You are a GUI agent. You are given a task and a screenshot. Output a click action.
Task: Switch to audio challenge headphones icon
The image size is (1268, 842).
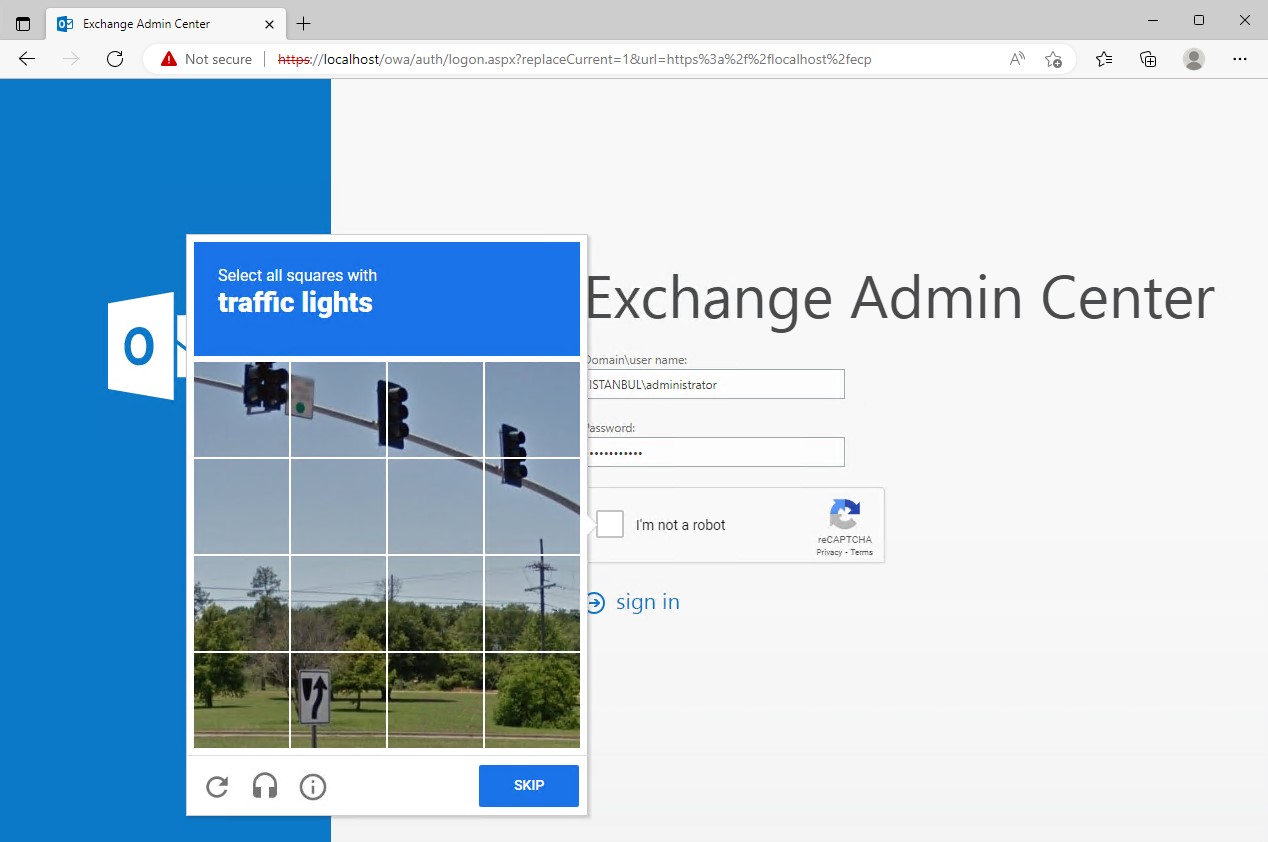tap(265, 787)
